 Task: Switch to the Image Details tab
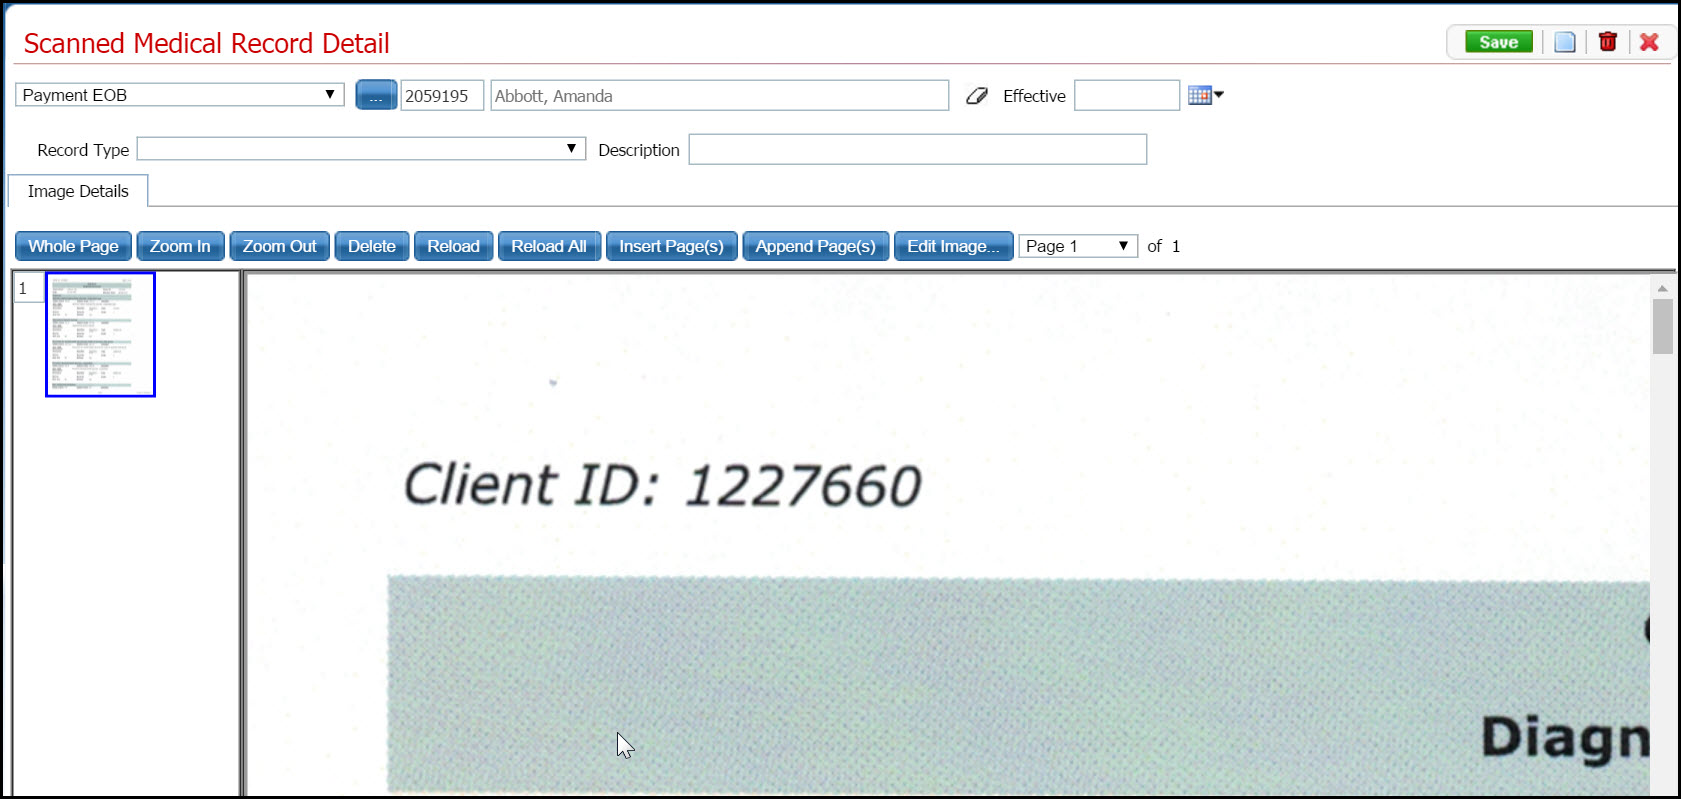point(78,191)
